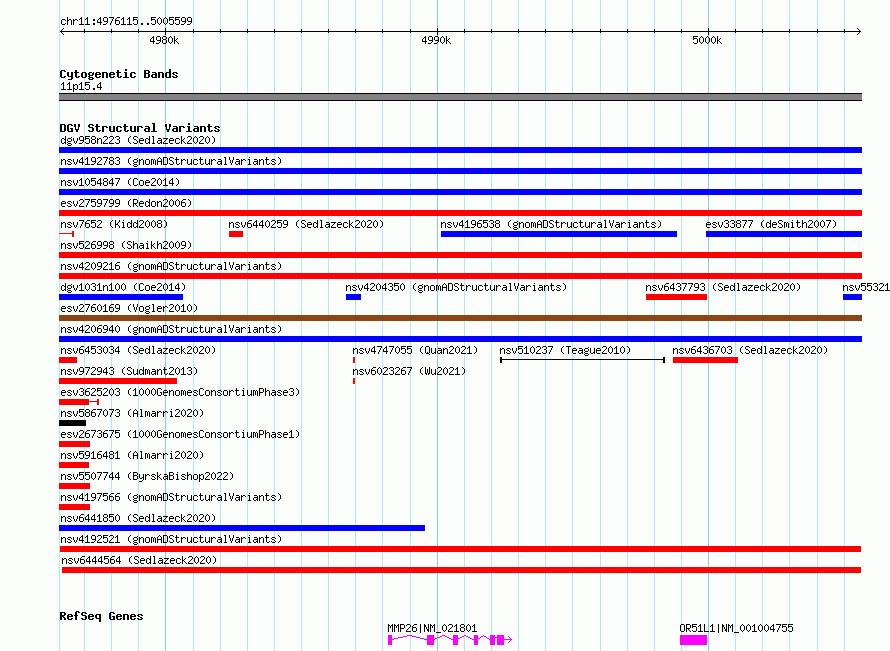Screen dimensions: 890x651
Task: Click the nsv6436703 (Sedlazeck2020) red bar
Action: pos(706,360)
